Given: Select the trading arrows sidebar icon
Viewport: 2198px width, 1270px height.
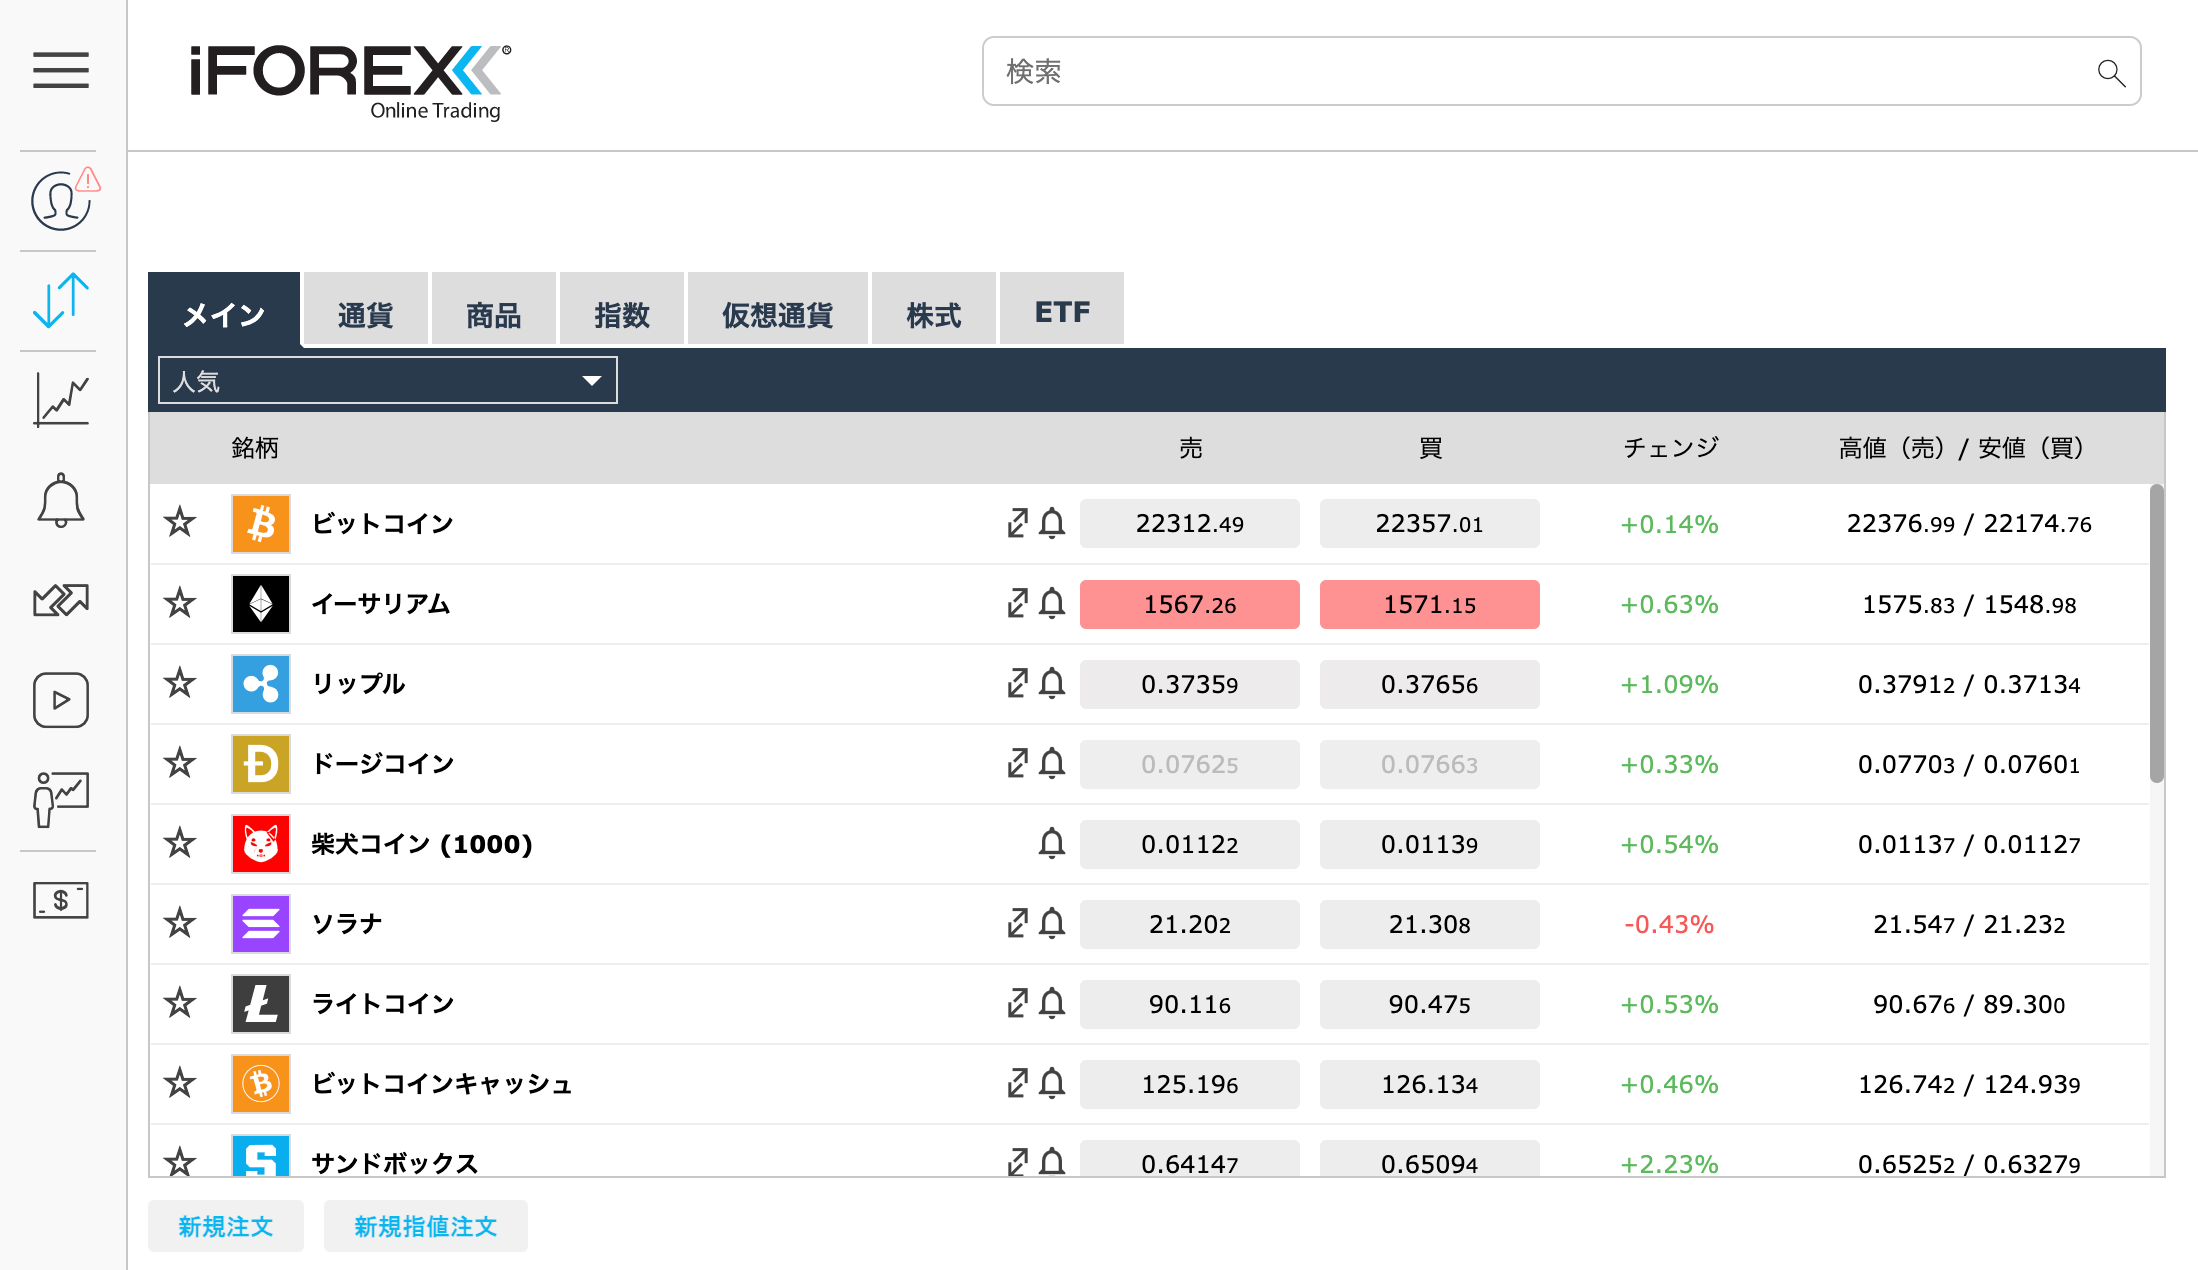Looking at the screenshot, I should (60, 300).
